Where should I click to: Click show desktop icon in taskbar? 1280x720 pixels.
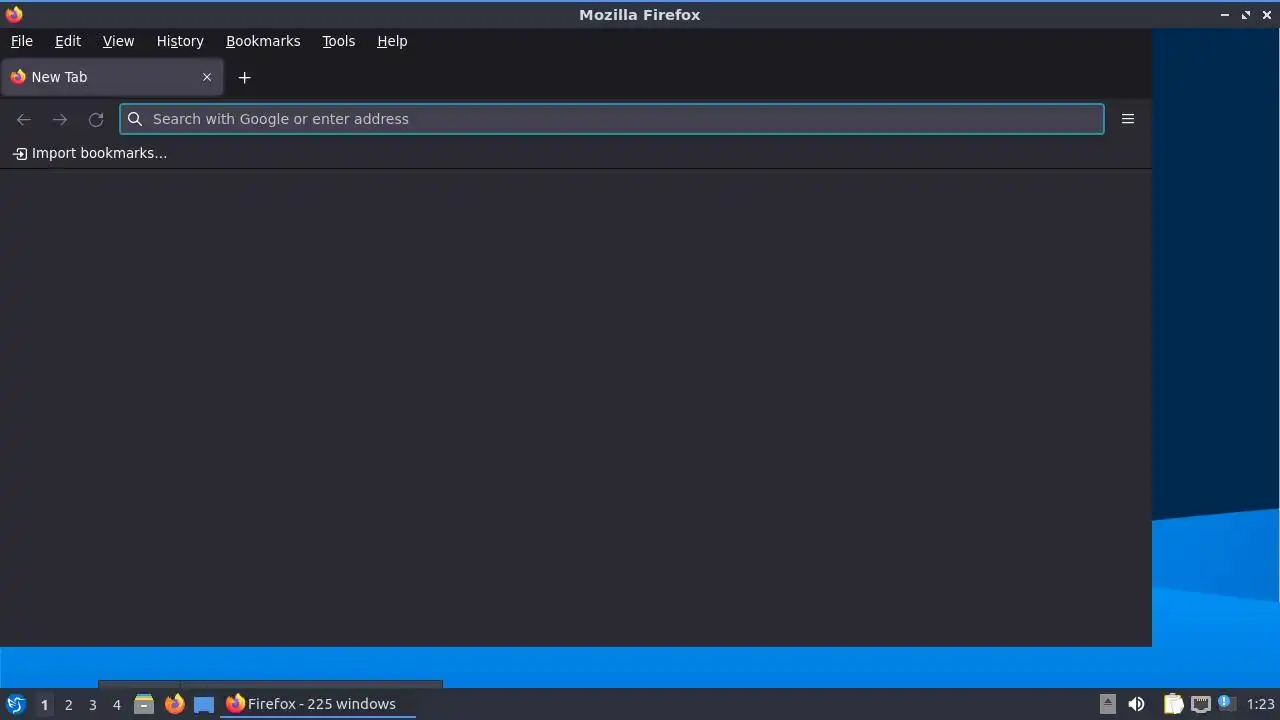click(204, 704)
